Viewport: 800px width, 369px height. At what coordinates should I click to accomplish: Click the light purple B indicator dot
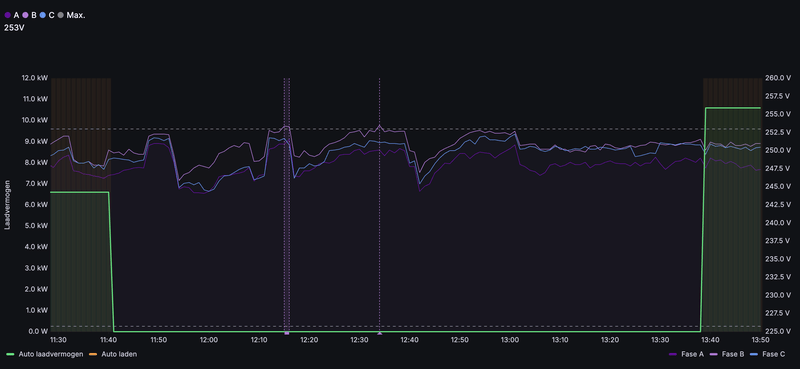pos(25,15)
